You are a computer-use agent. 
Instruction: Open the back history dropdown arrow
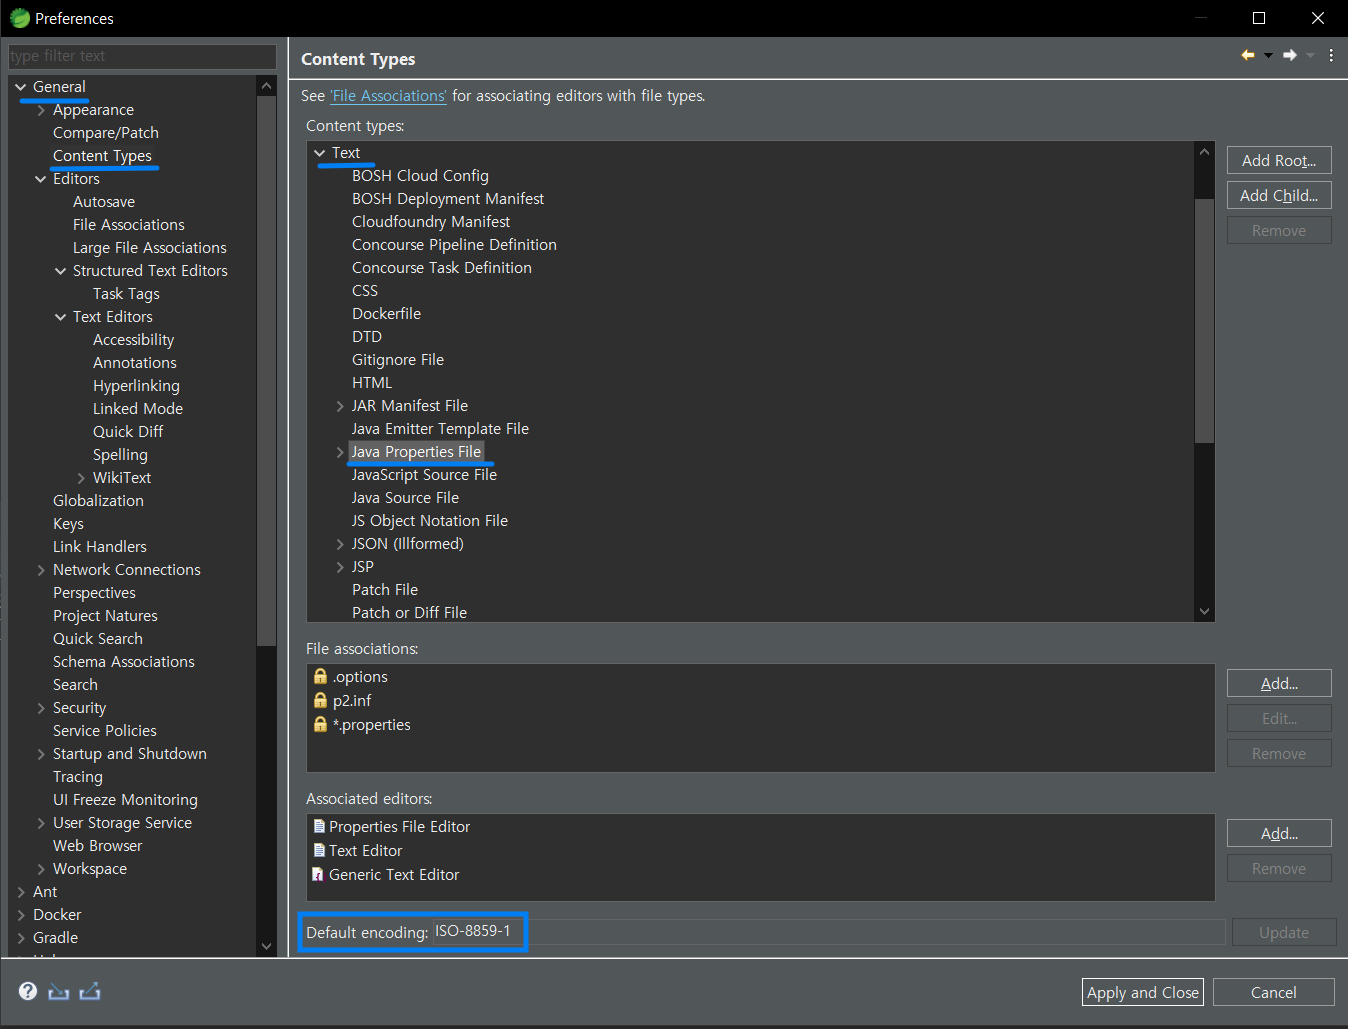pos(1268,56)
